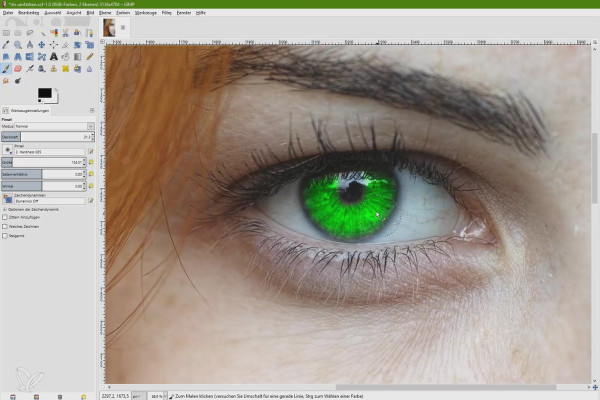
Task: Open the Ebene menu
Action: coord(105,13)
